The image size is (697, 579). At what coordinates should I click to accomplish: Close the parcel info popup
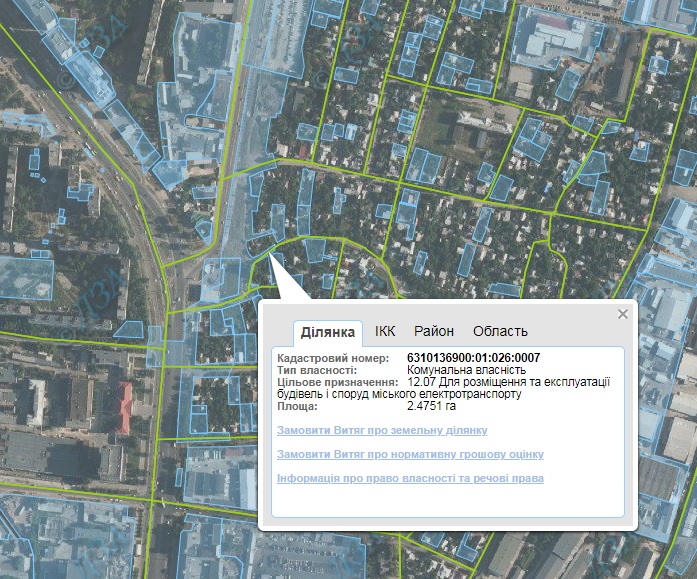(x=623, y=314)
